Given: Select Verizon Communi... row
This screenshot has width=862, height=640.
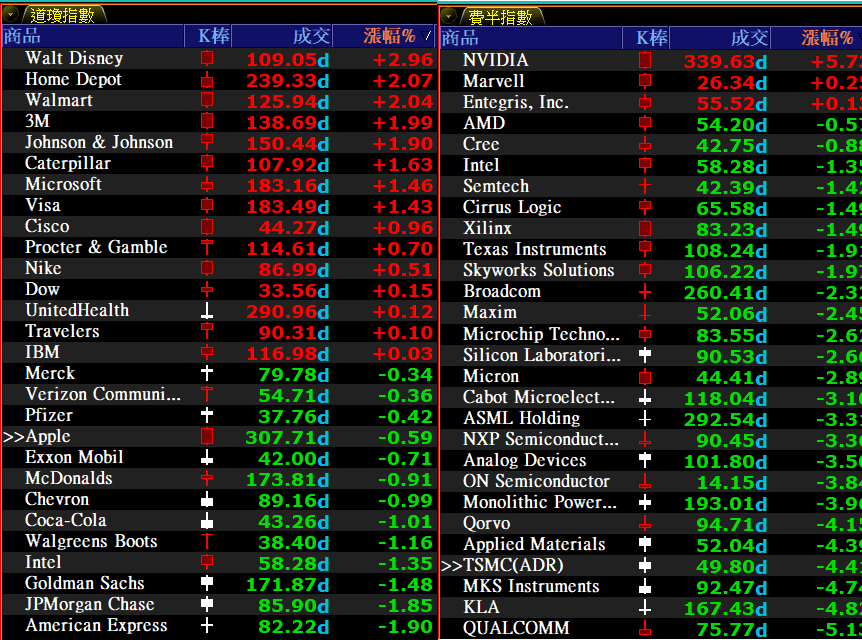Looking at the screenshot, I should pyautogui.click(x=219, y=394).
